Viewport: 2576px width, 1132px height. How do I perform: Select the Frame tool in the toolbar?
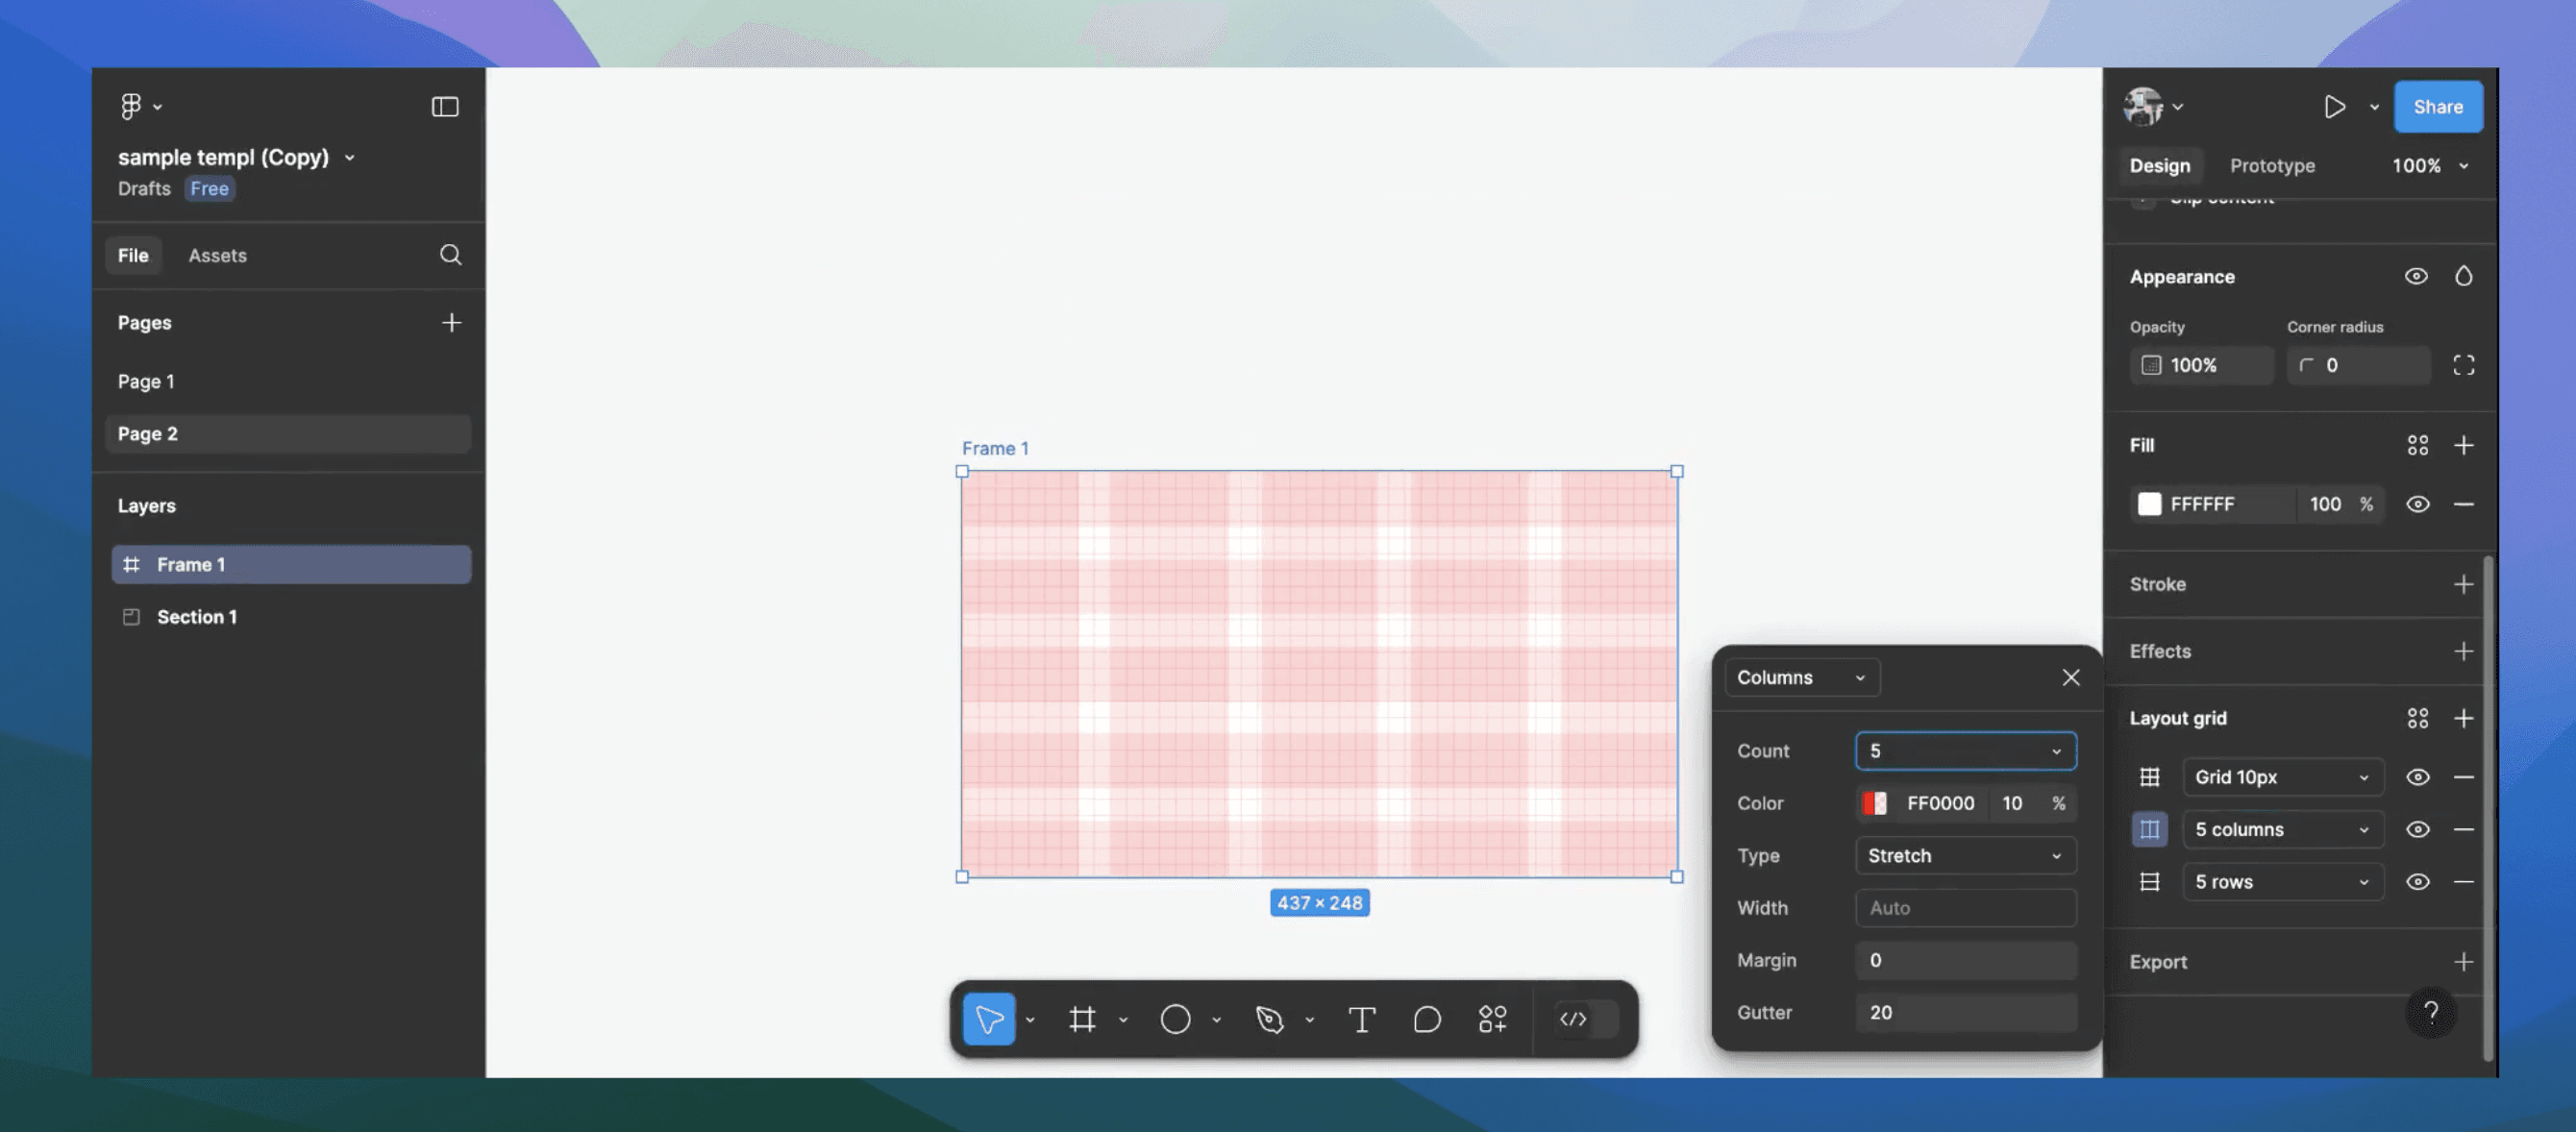point(1083,1020)
